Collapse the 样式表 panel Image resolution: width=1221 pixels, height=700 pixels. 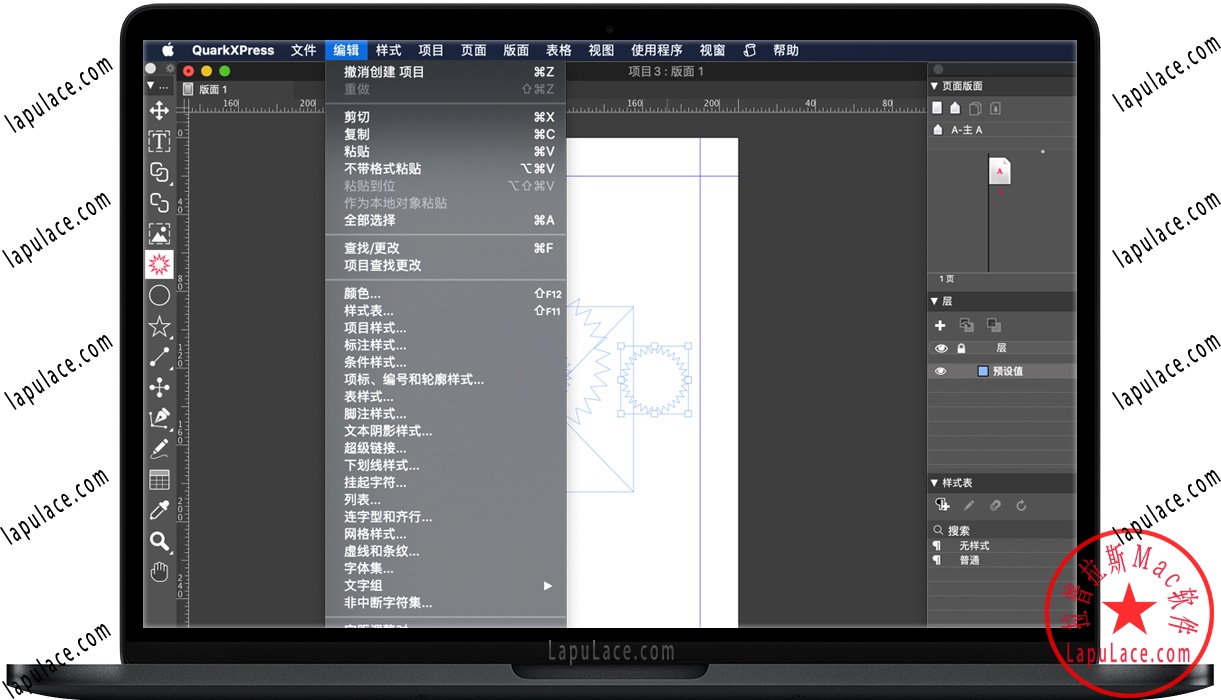coord(934,482)
